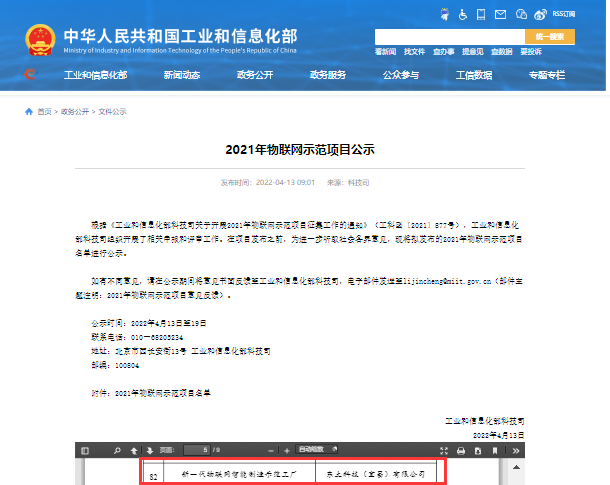The image size is (610, 485).
Task: Open the Weibo icon in header
Action: (539, 14)
